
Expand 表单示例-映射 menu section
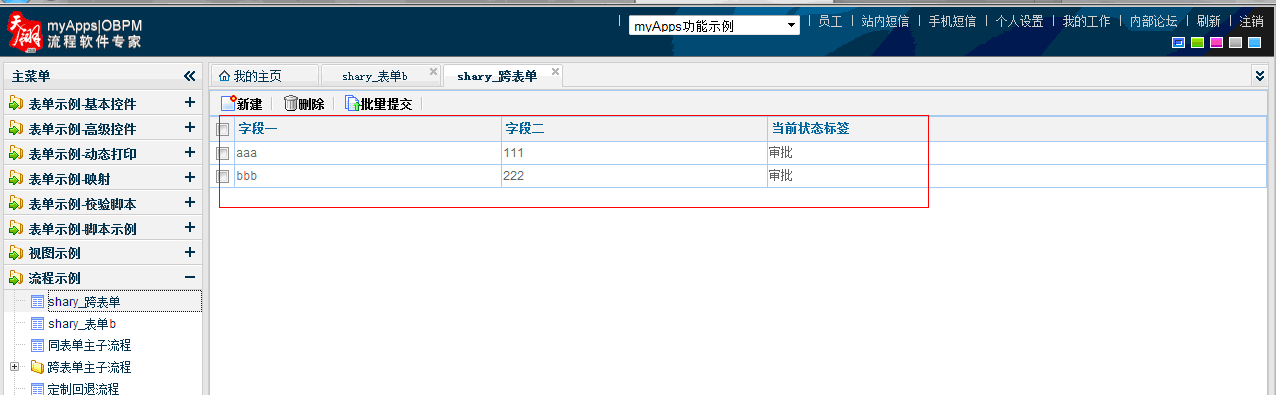189,178
